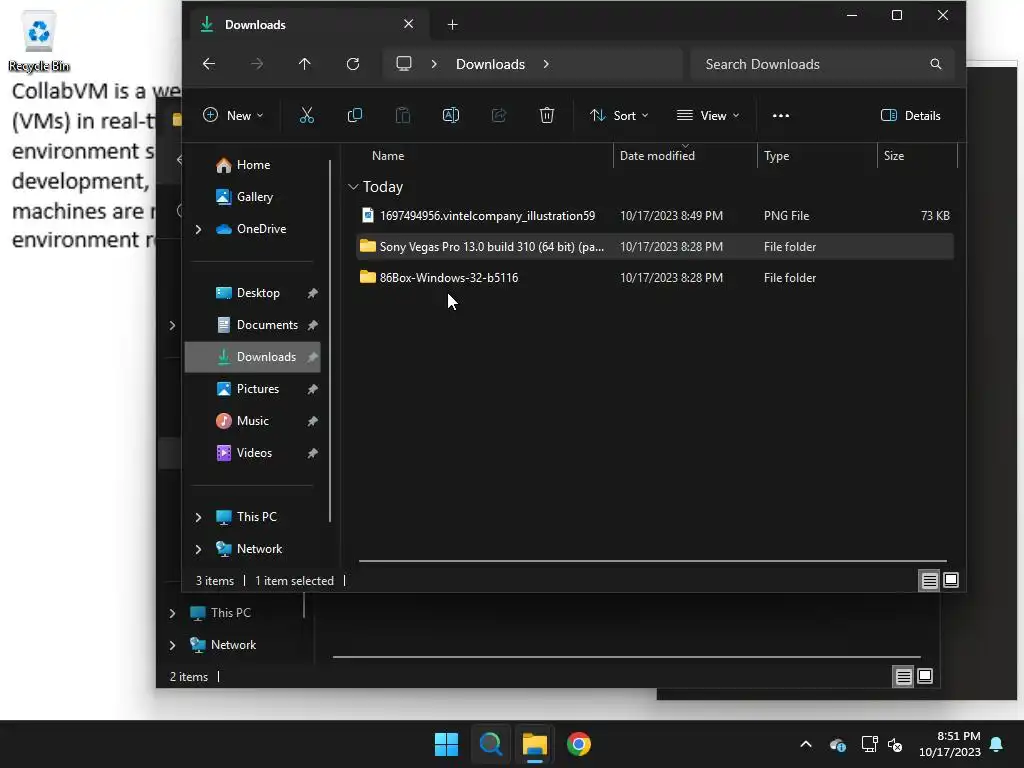Click horizontal scrollbar in file list
The image size is (1024, 768).
coord(652,560)
